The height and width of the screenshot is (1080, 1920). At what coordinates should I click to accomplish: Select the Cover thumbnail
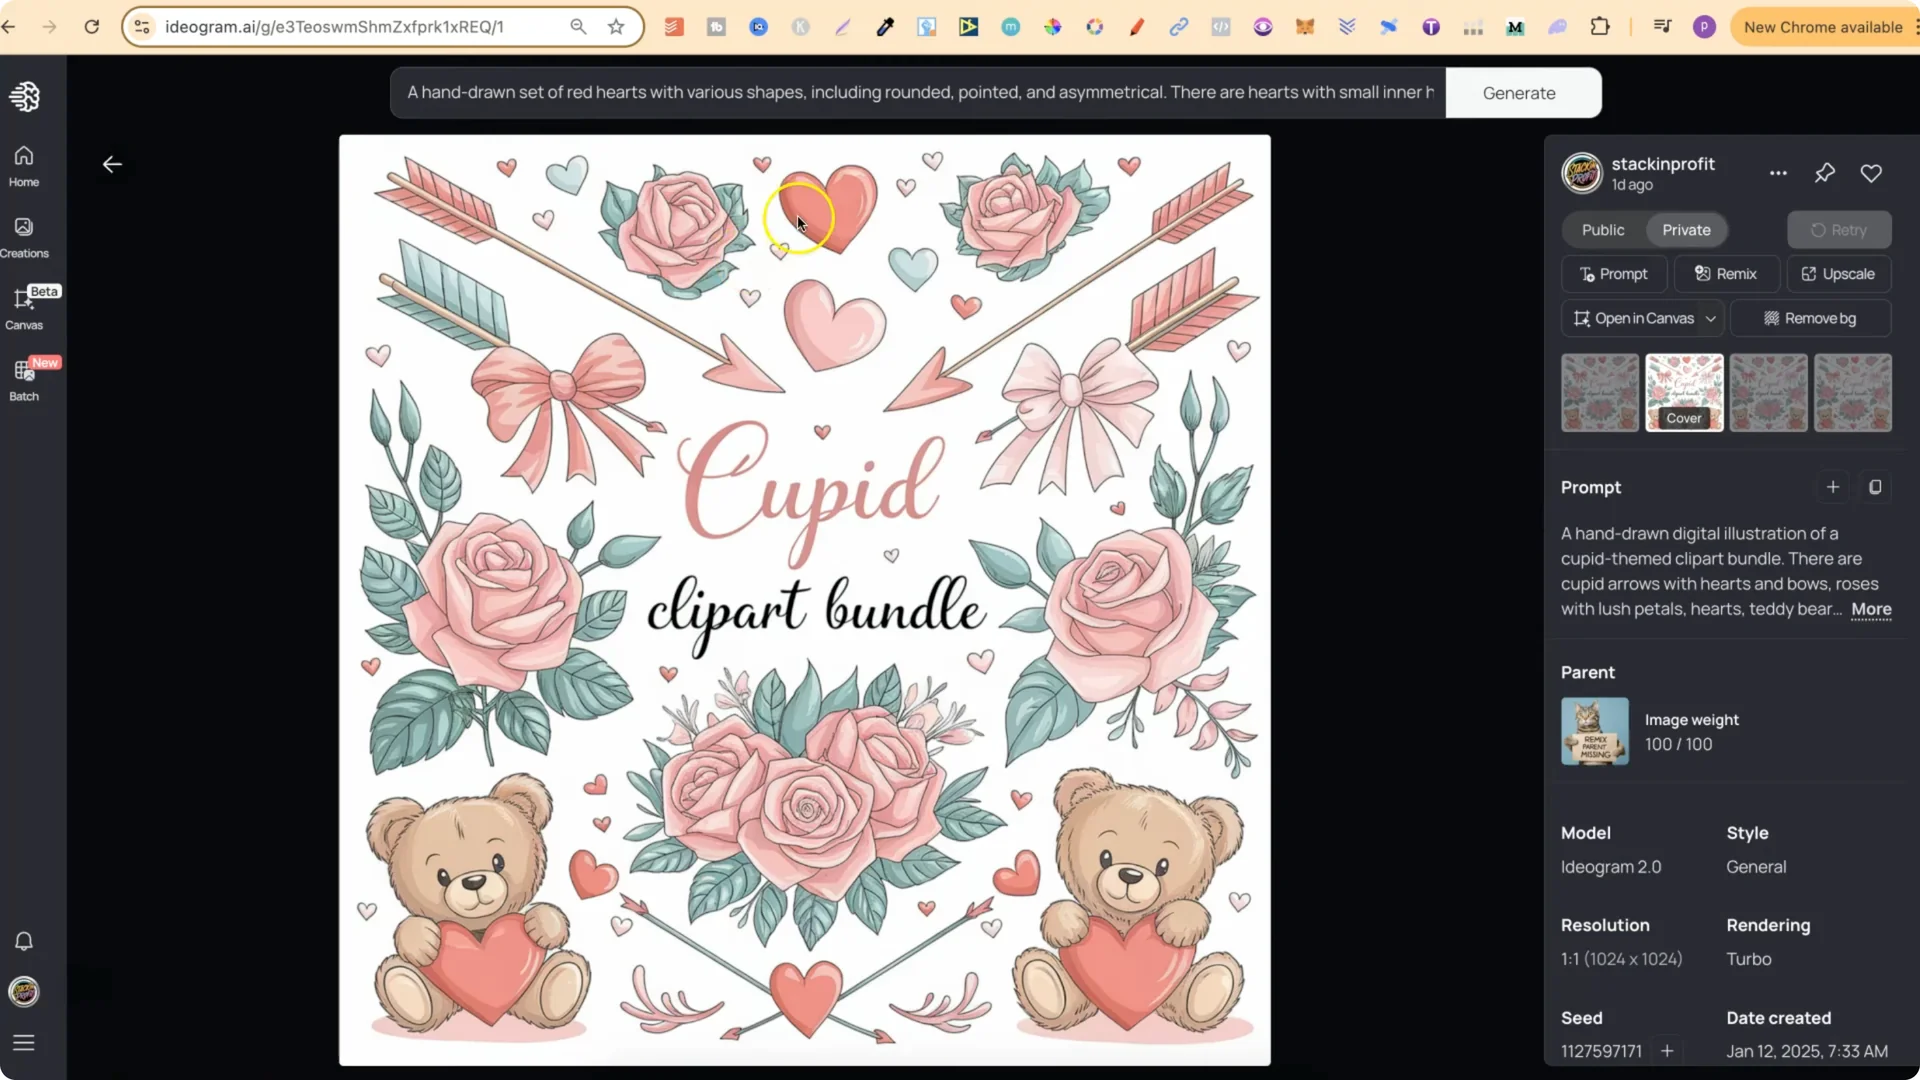pyautogui.click(x=1684, y=392)
